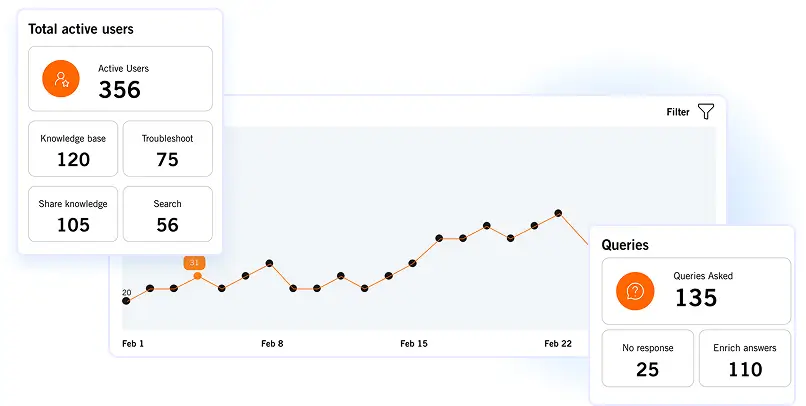Click the highlighted orange data point 31

(197, 276)
